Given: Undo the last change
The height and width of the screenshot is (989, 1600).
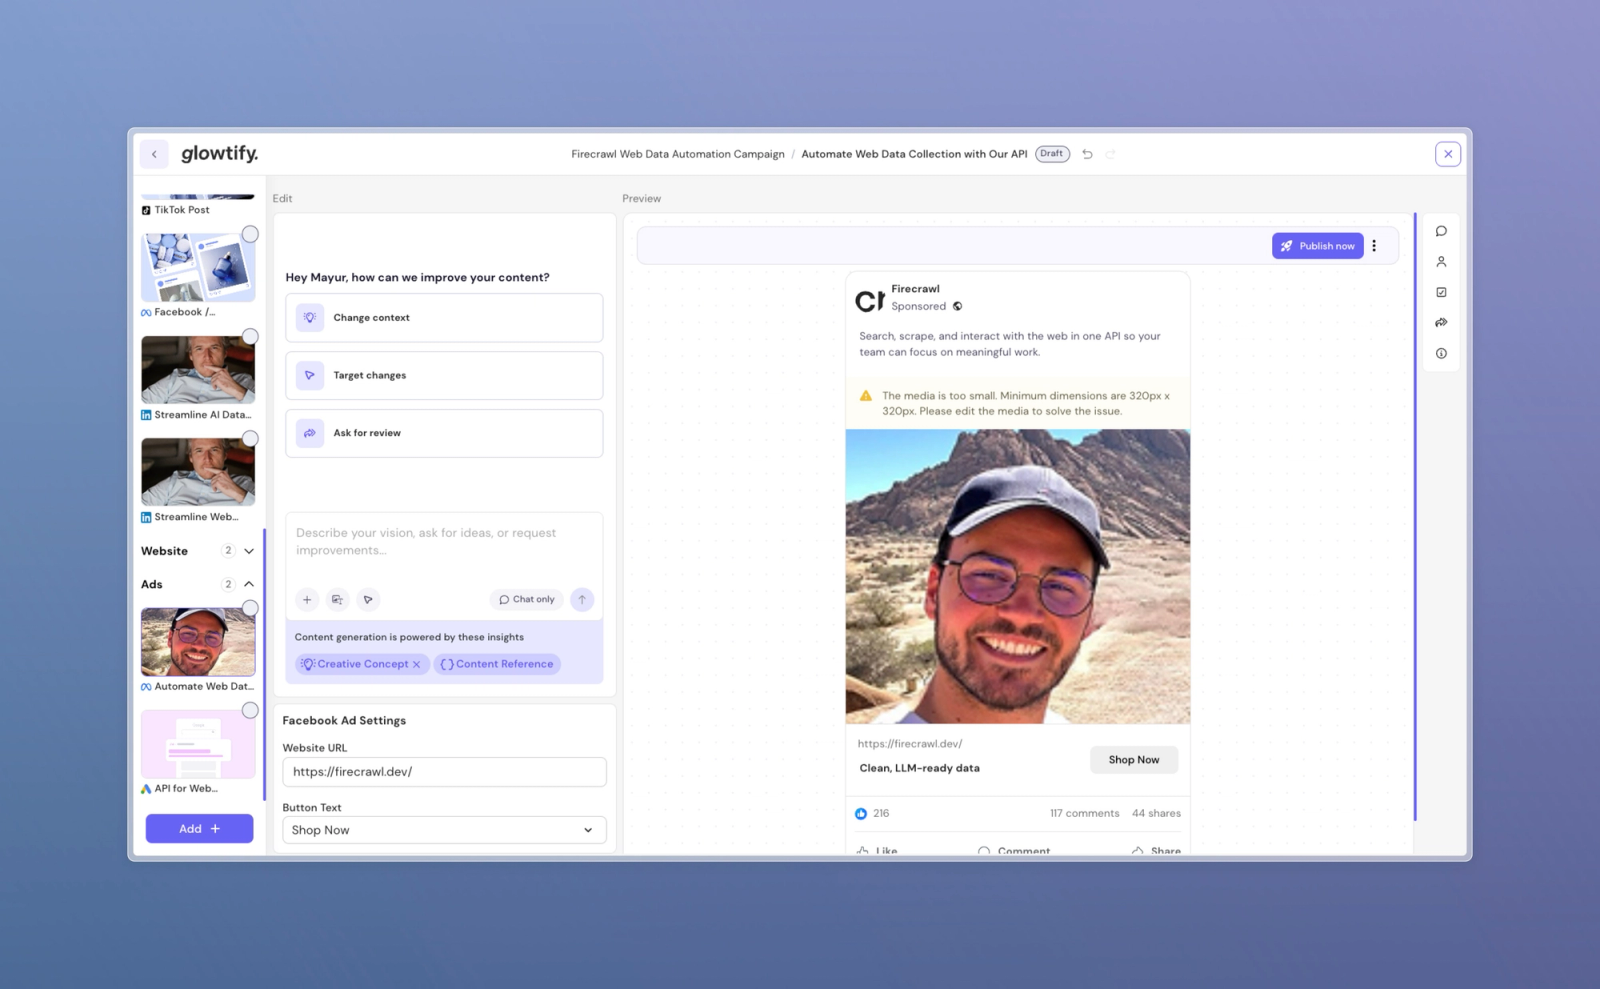Looking at the screenshot, I should pyautogui.click(x=1087, y=154).
